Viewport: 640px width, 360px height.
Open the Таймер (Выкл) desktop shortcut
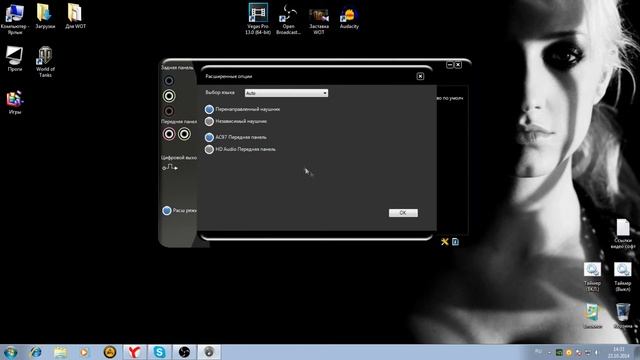(x=622, y=276)
